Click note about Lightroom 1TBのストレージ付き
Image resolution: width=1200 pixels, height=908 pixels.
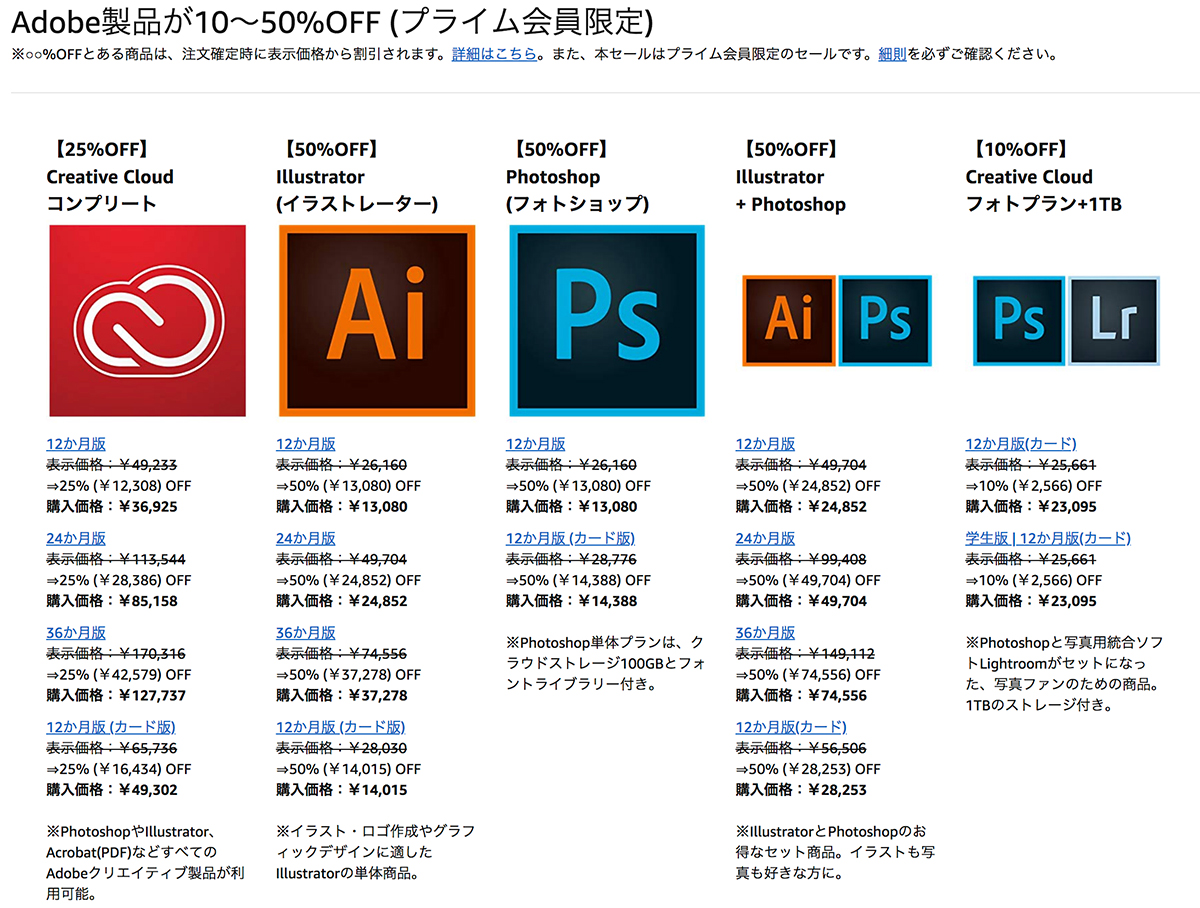[x=1064, y=673]
